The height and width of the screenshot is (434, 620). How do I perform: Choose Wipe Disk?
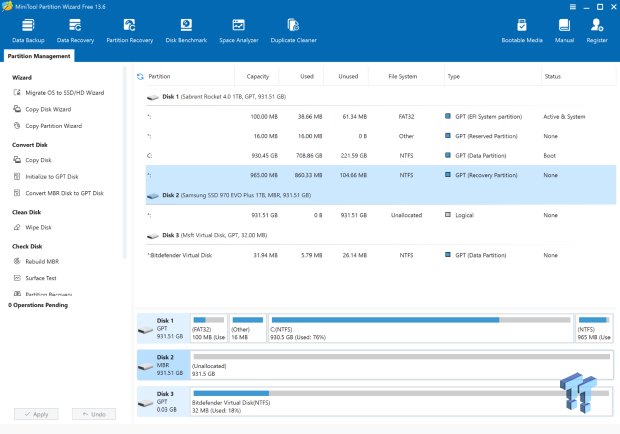[x=32, y=227]
